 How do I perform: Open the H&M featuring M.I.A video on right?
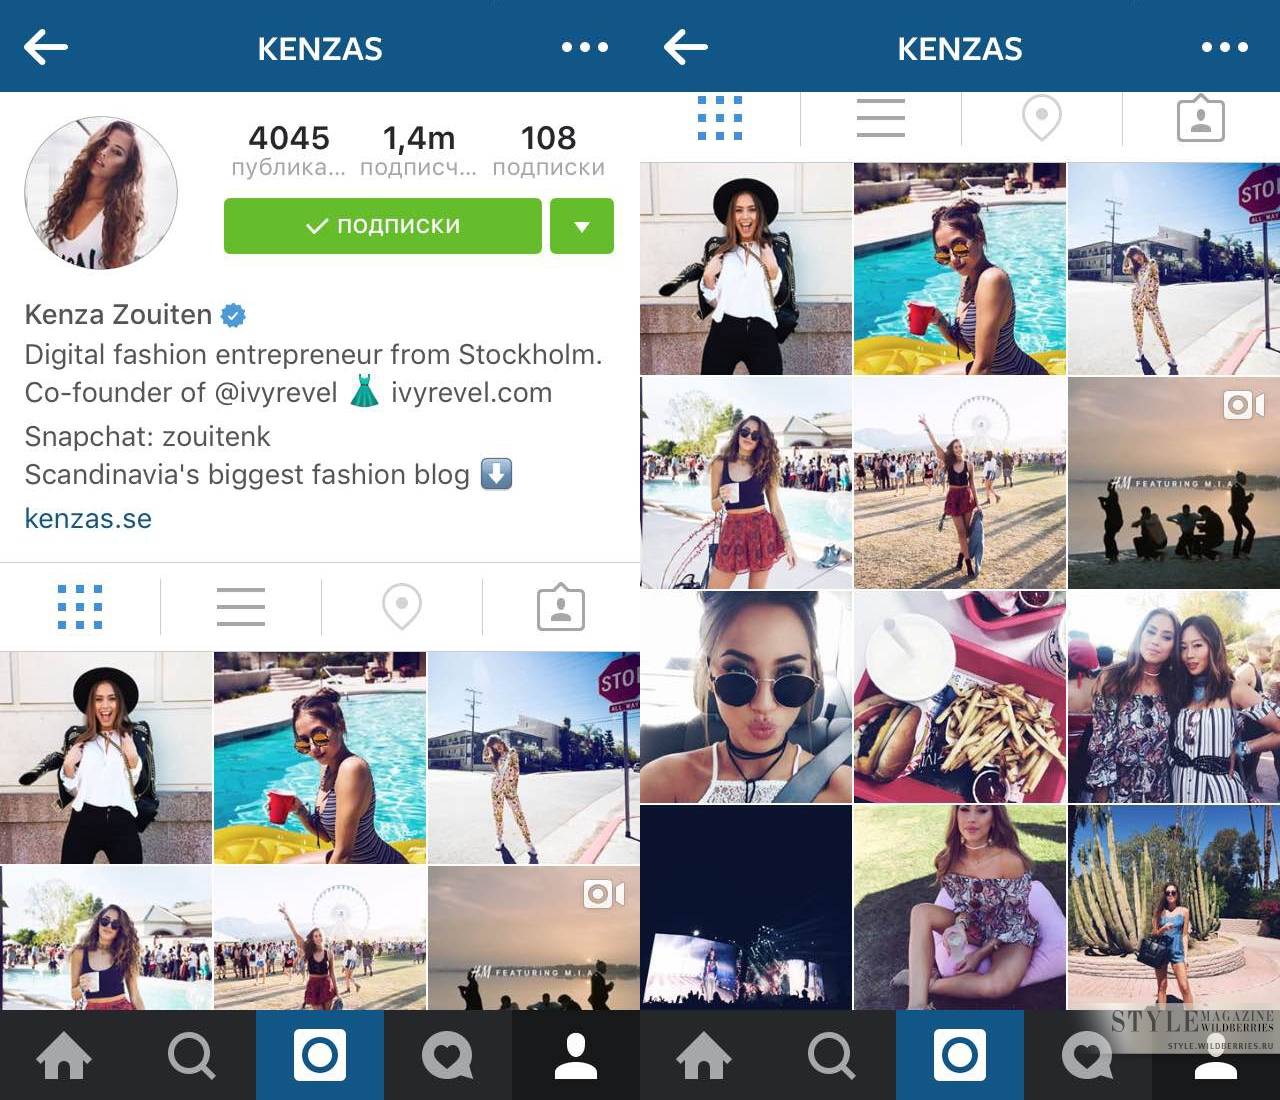(x=1174, y=483)
